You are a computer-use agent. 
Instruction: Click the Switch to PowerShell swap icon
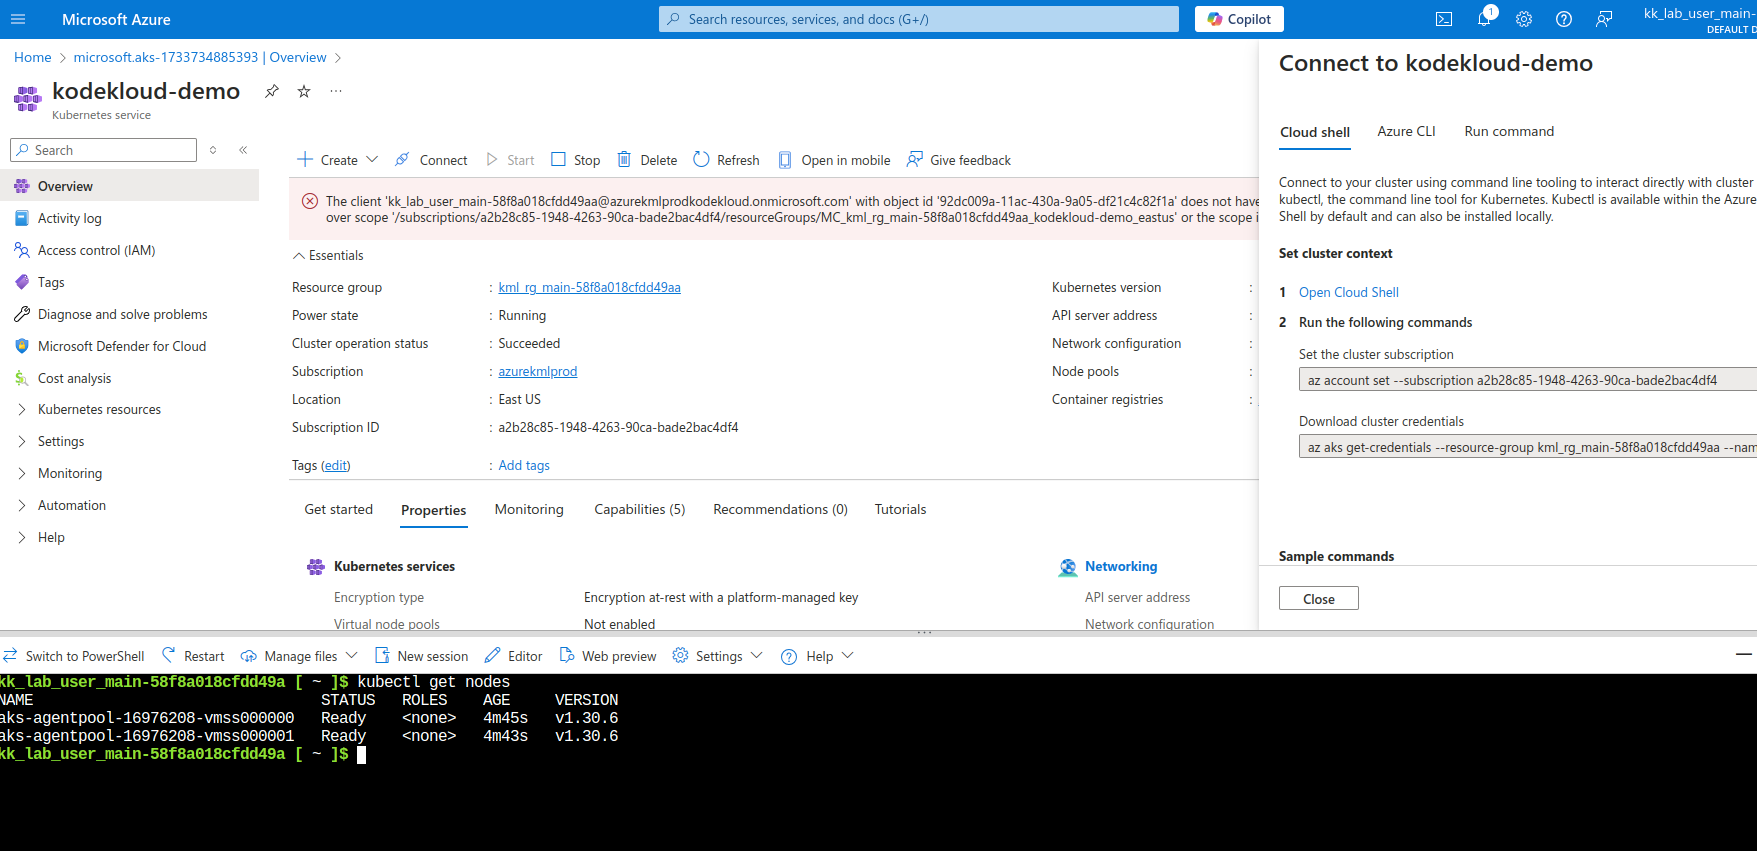pyautogui.click(x=10, y=656)
